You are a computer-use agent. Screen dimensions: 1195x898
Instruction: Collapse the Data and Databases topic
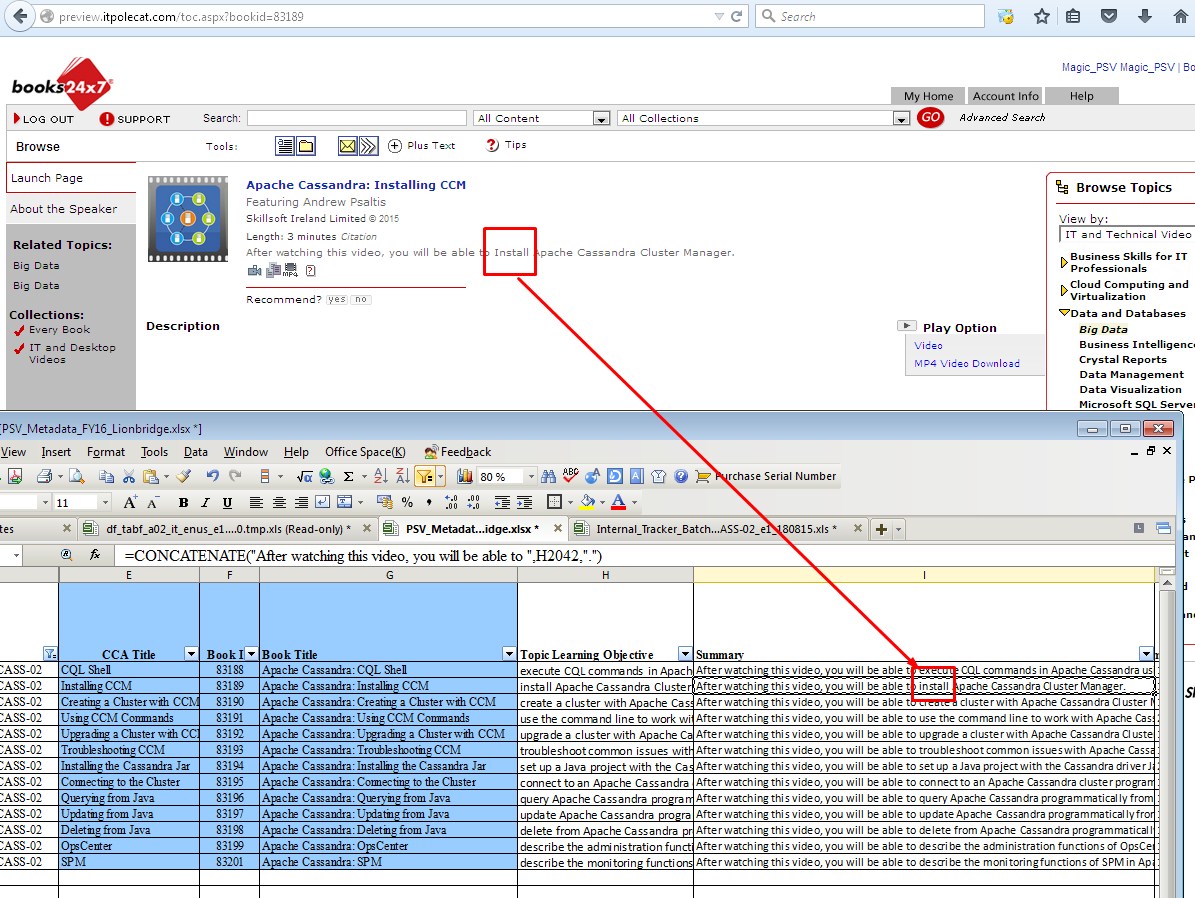1064,313
